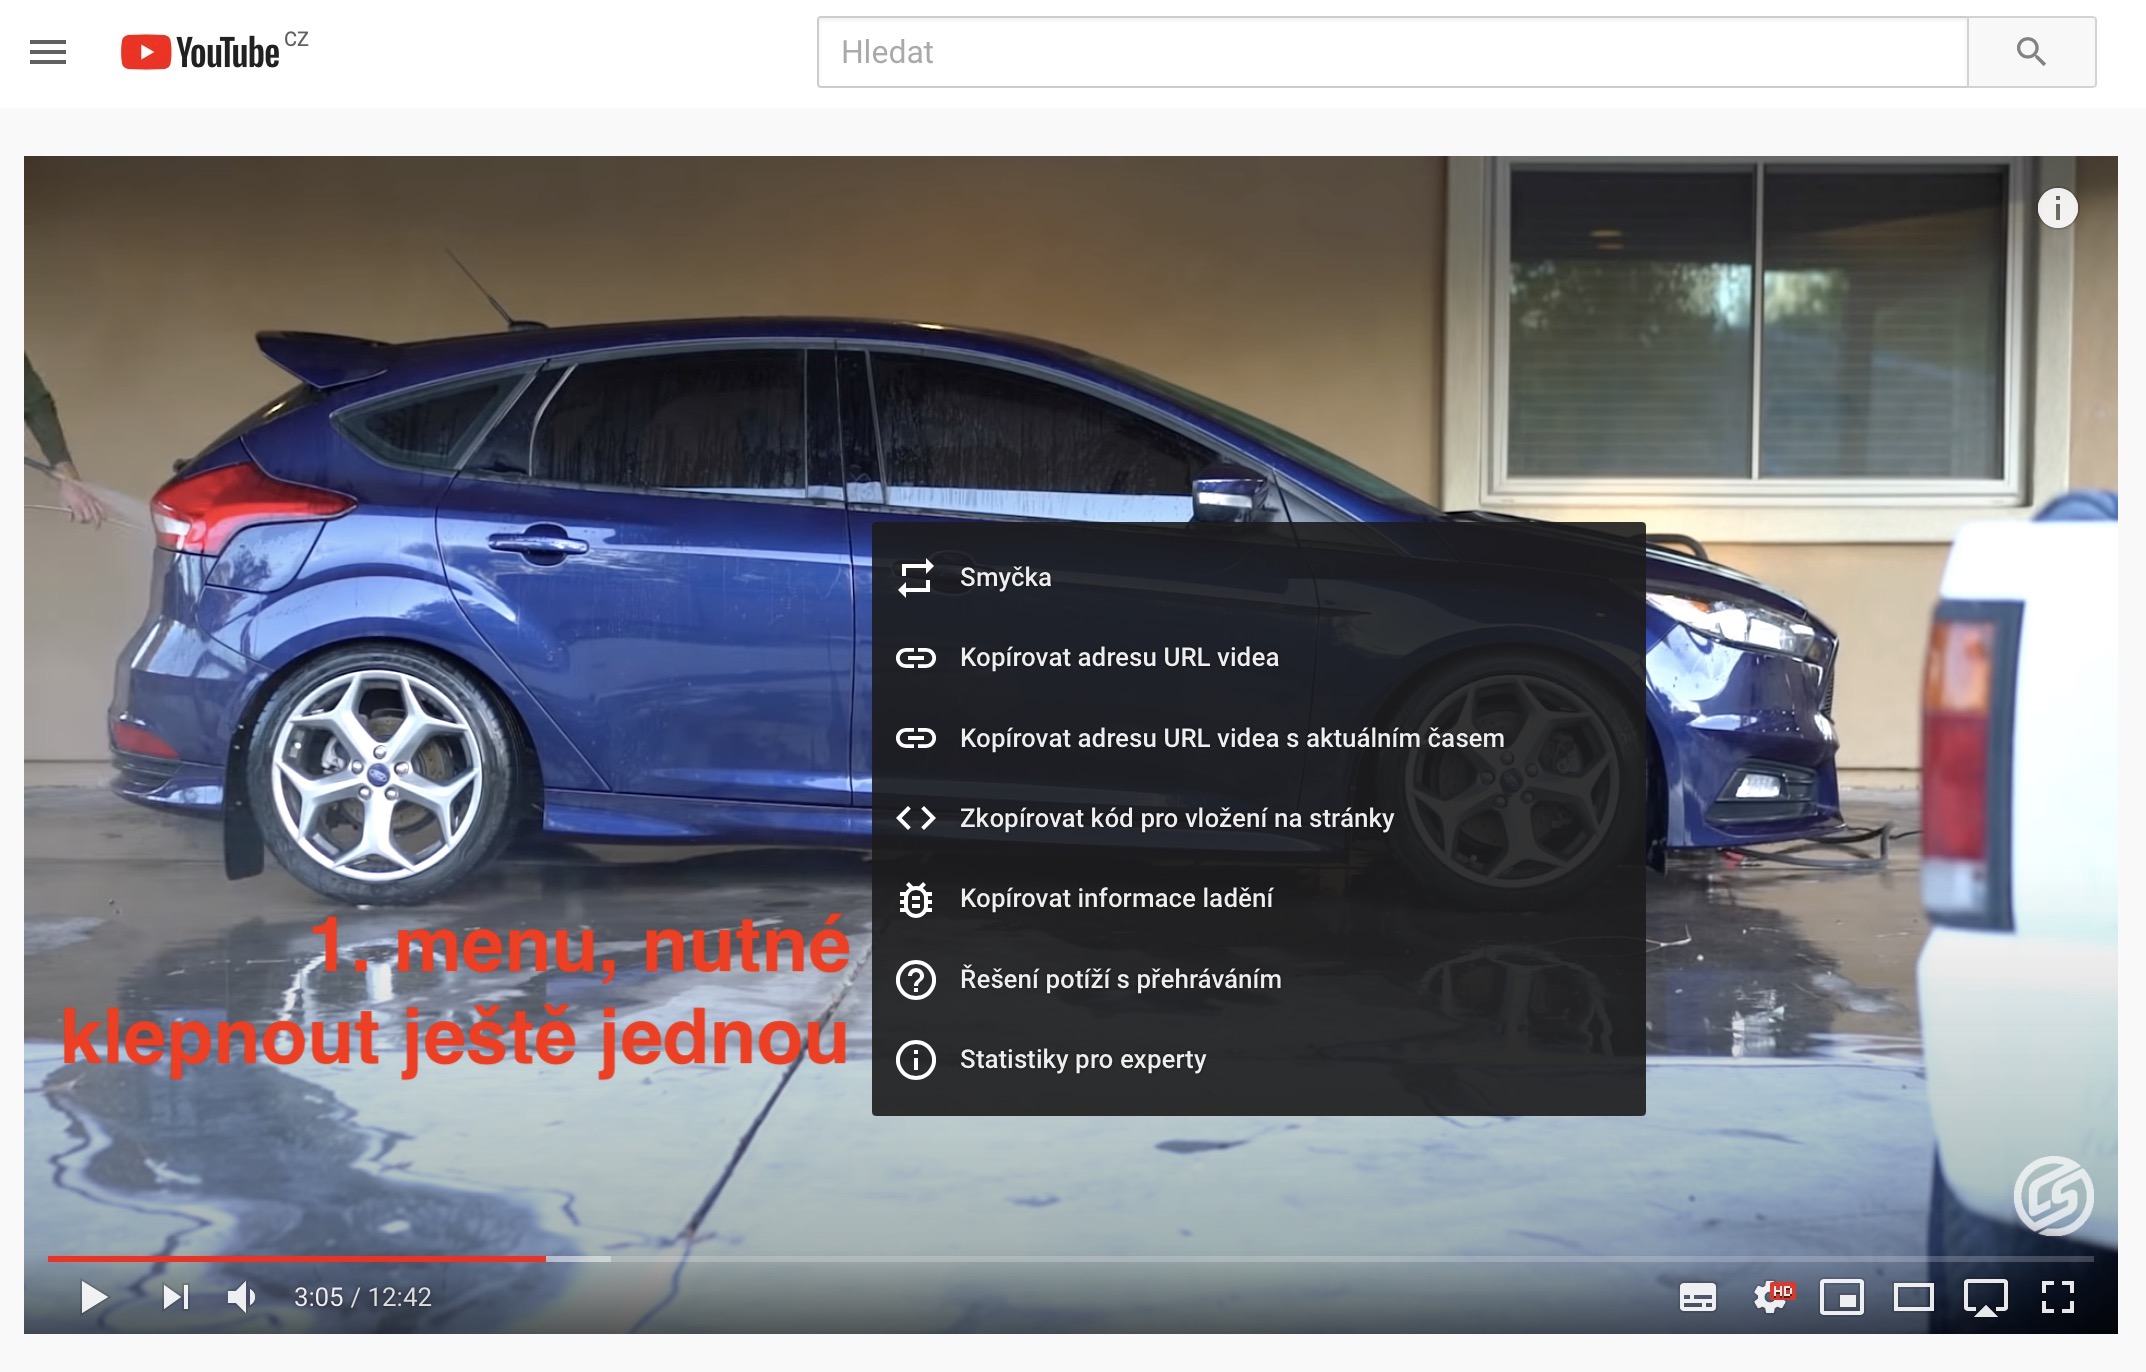The width and height of the screenshot is (2146, 1372).
Task: Select Zkopírovat kód pro vložení na stránky
Action: tap(1176, 818)
